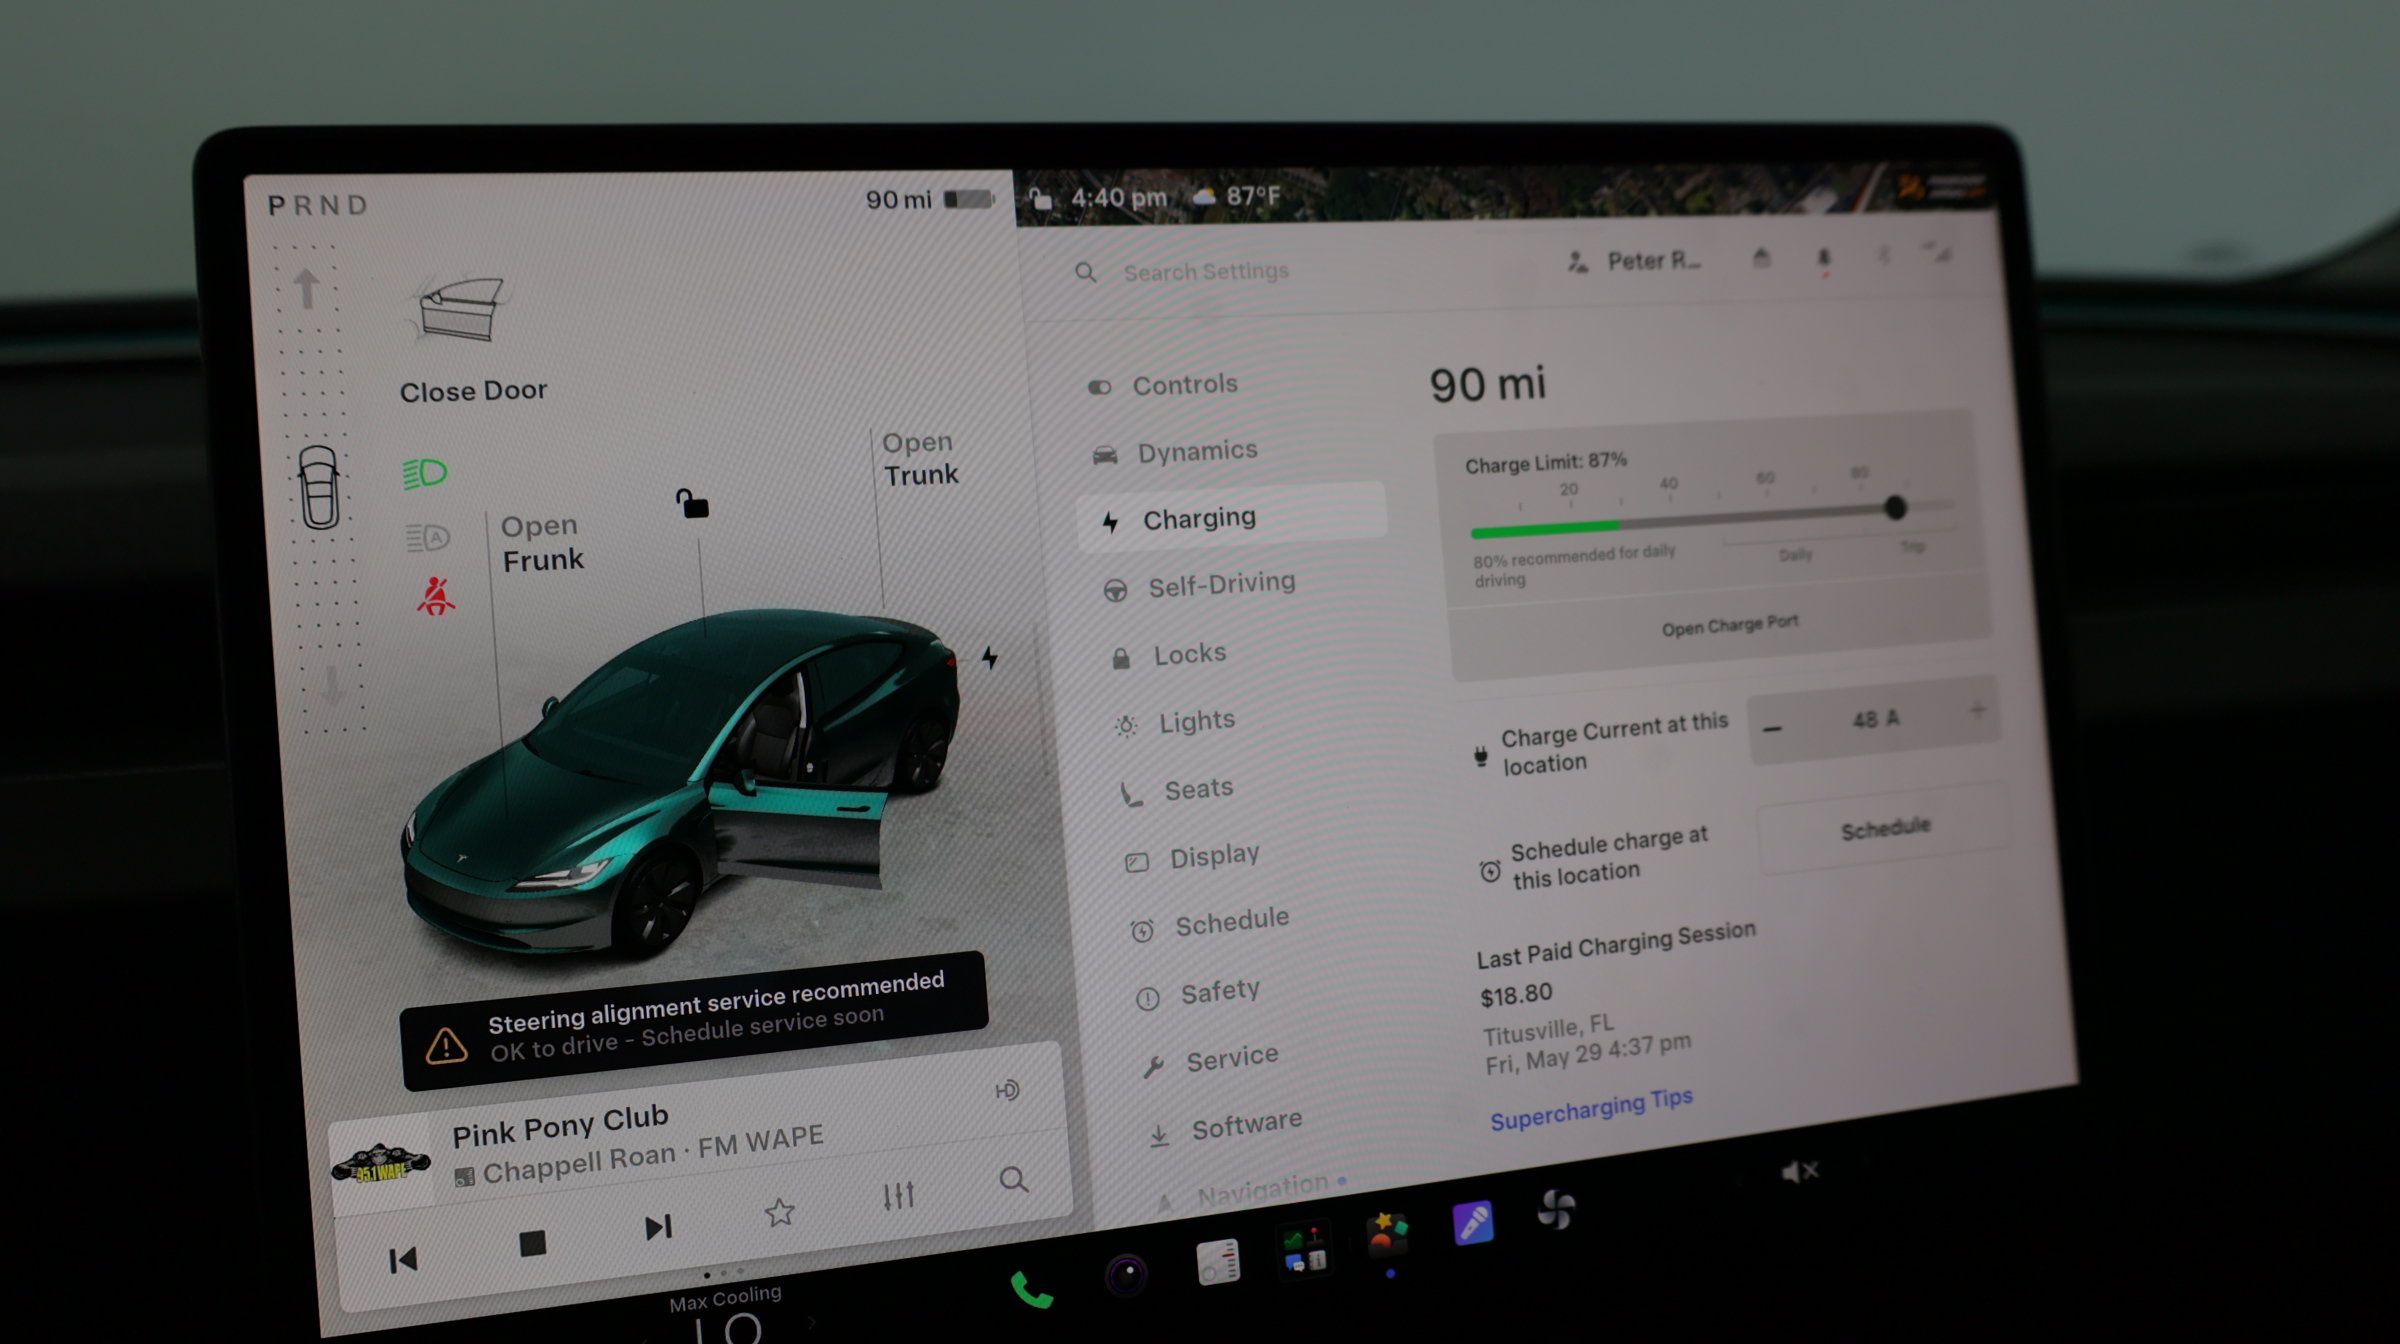This screenshot has width=2400, height=1344.
Task: Click the Search Settings field
Action: tap(1205, 271)
